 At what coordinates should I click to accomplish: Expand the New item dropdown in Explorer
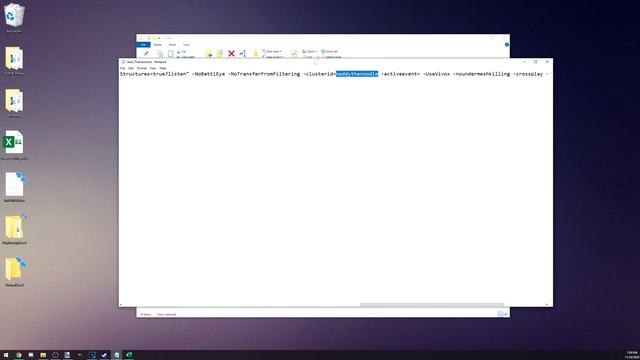click(x=272, y=51)
